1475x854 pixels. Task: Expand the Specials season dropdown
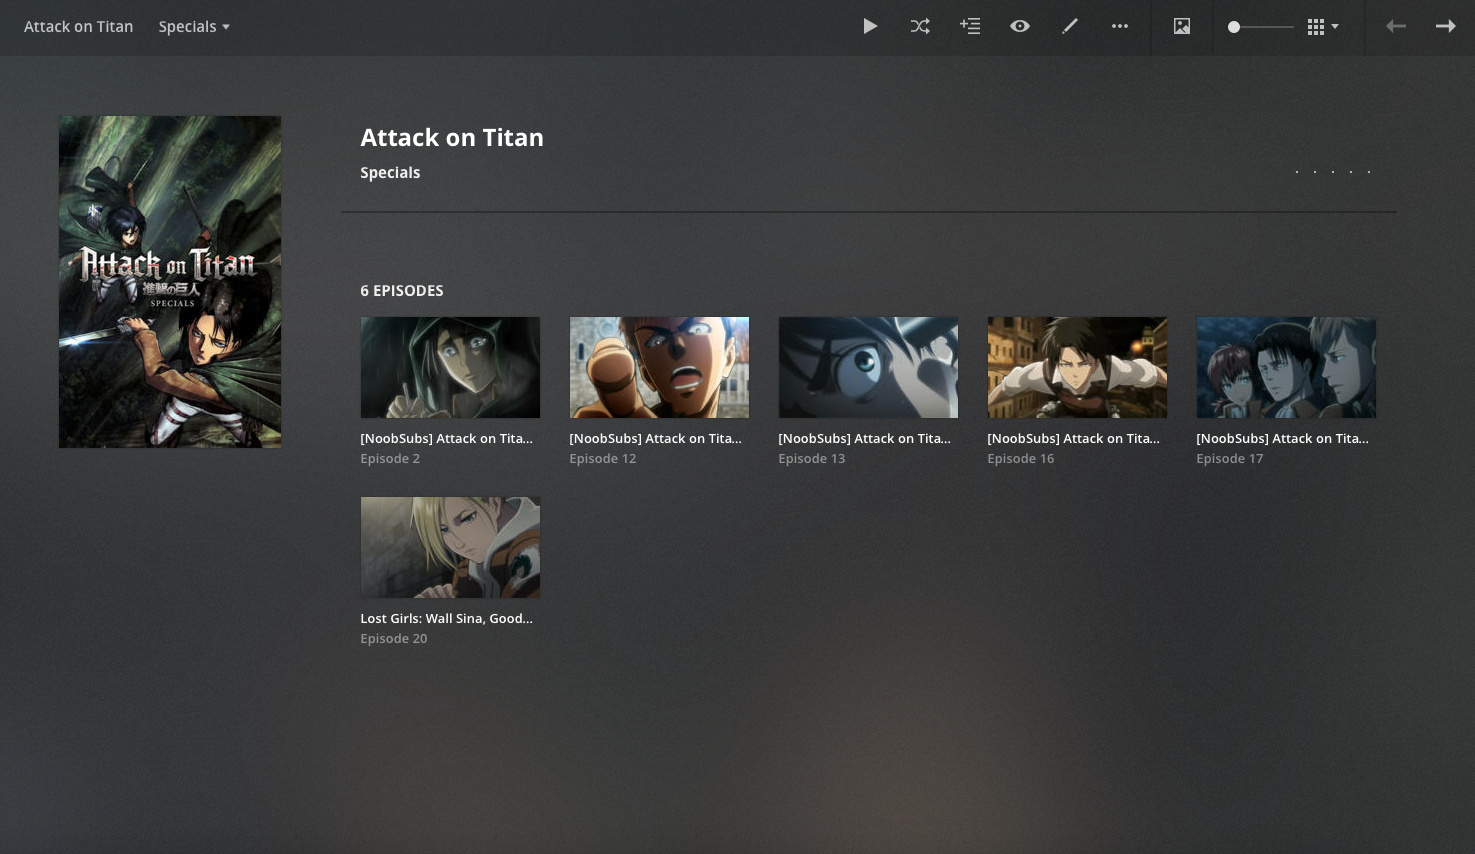[x=194, y=26]
